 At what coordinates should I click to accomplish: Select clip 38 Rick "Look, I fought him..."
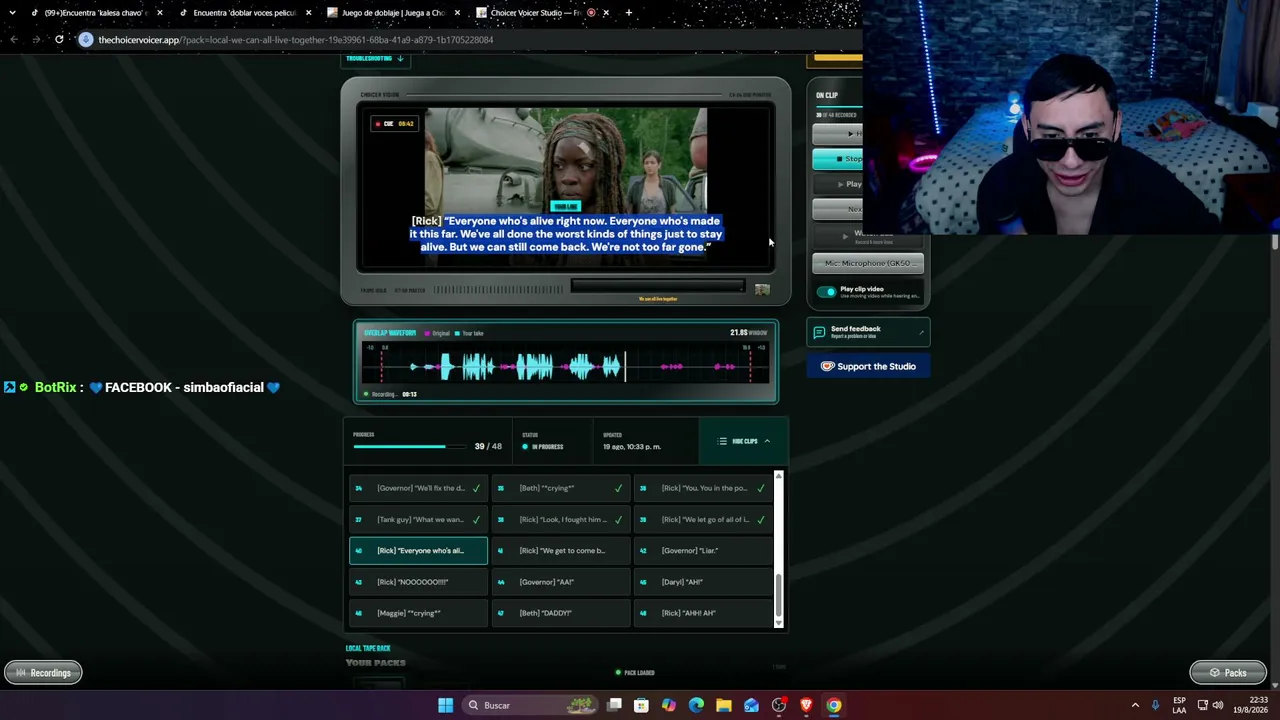[560, 519]
